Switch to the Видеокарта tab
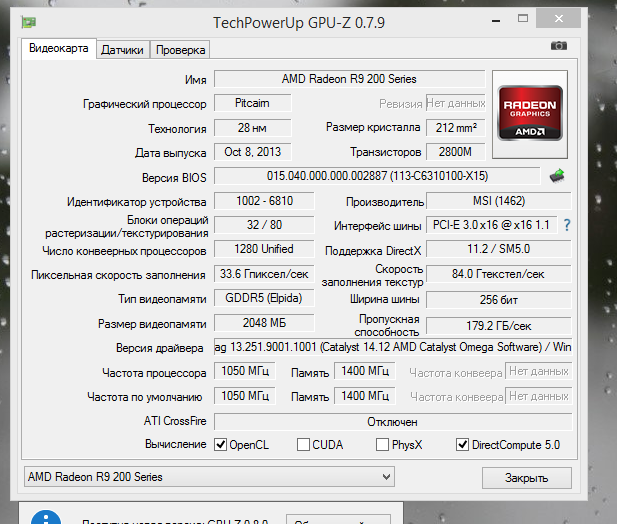Screen dimensions: 617x524 [59, 48]
